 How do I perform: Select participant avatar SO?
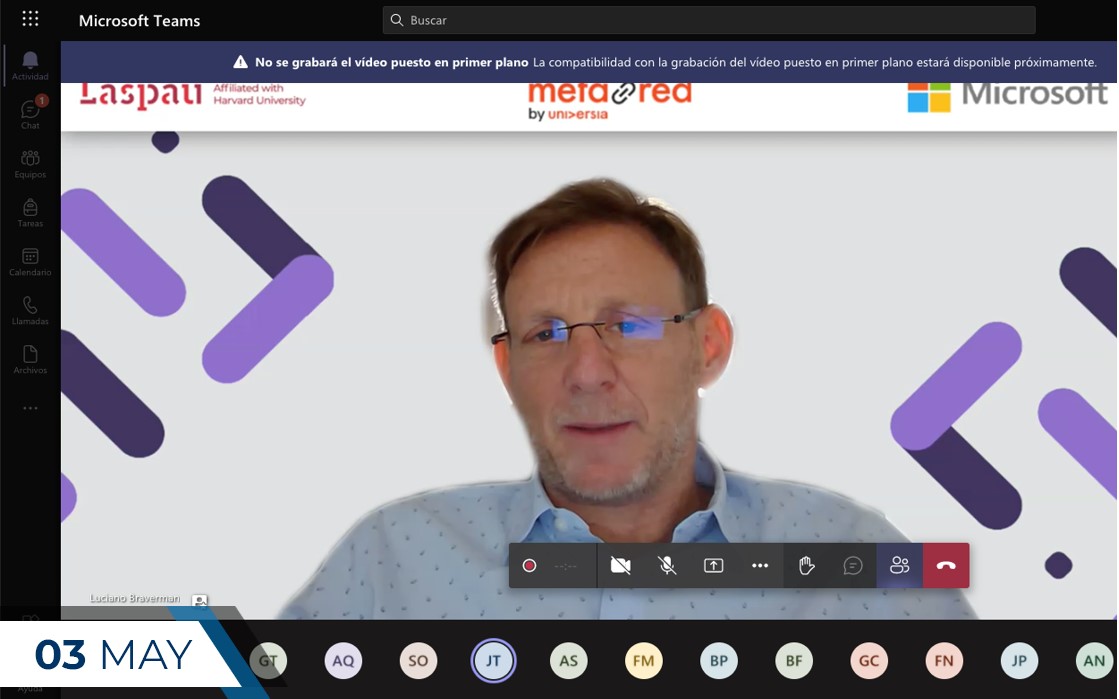click(x=418, y=660)
